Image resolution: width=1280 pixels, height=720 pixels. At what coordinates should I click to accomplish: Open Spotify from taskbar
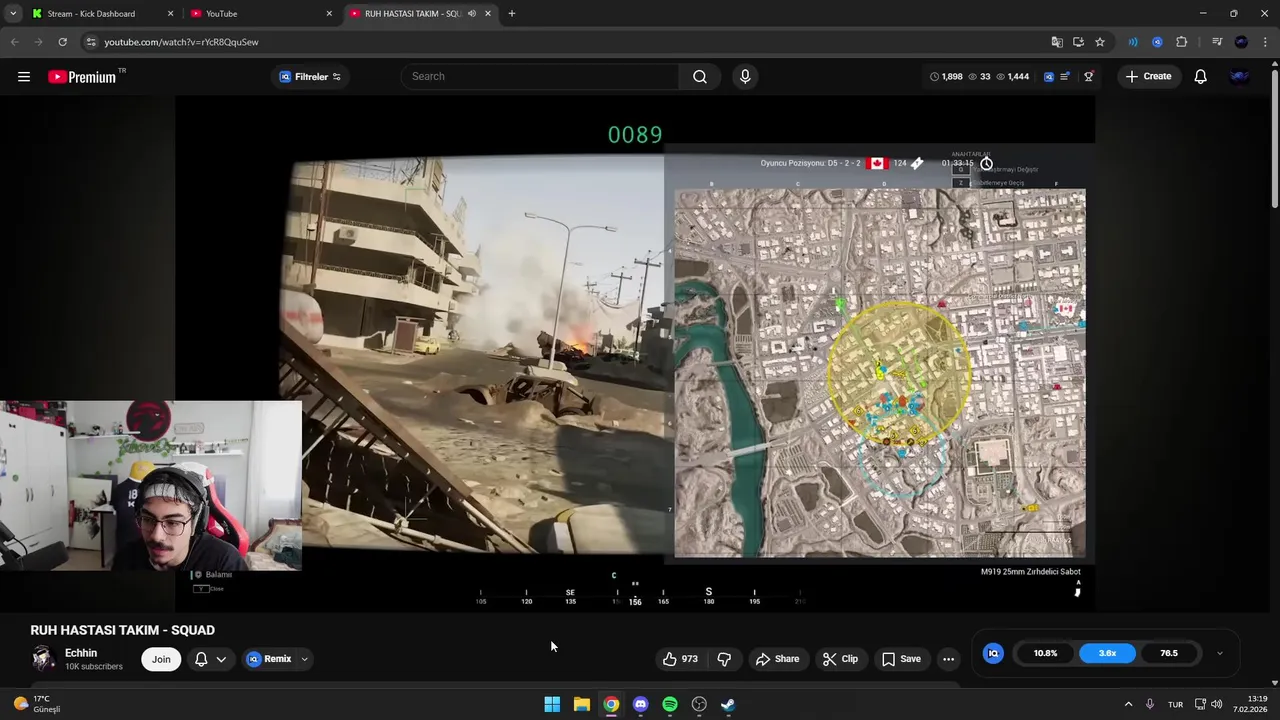670,704
